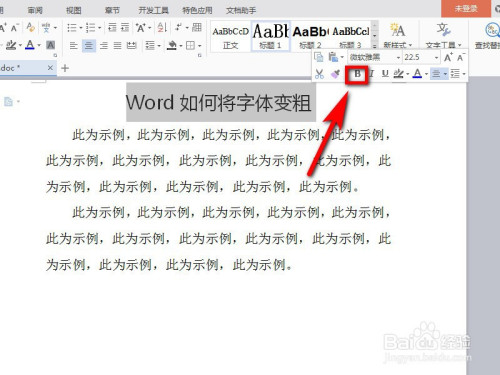Insert a bulleted list from ribbon
This screenshot has height=375, width=500.
point(72,27)
